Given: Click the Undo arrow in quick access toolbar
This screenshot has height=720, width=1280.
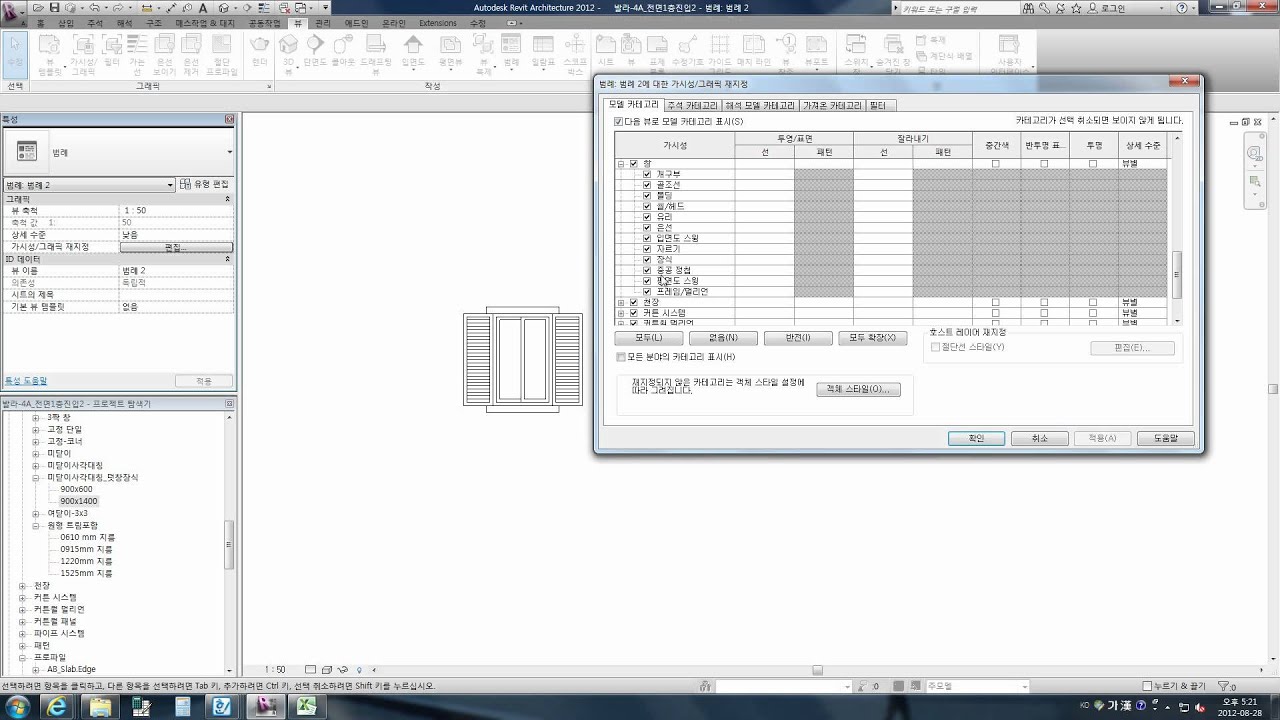Looking at the screenshot, I should click(94, 7).
